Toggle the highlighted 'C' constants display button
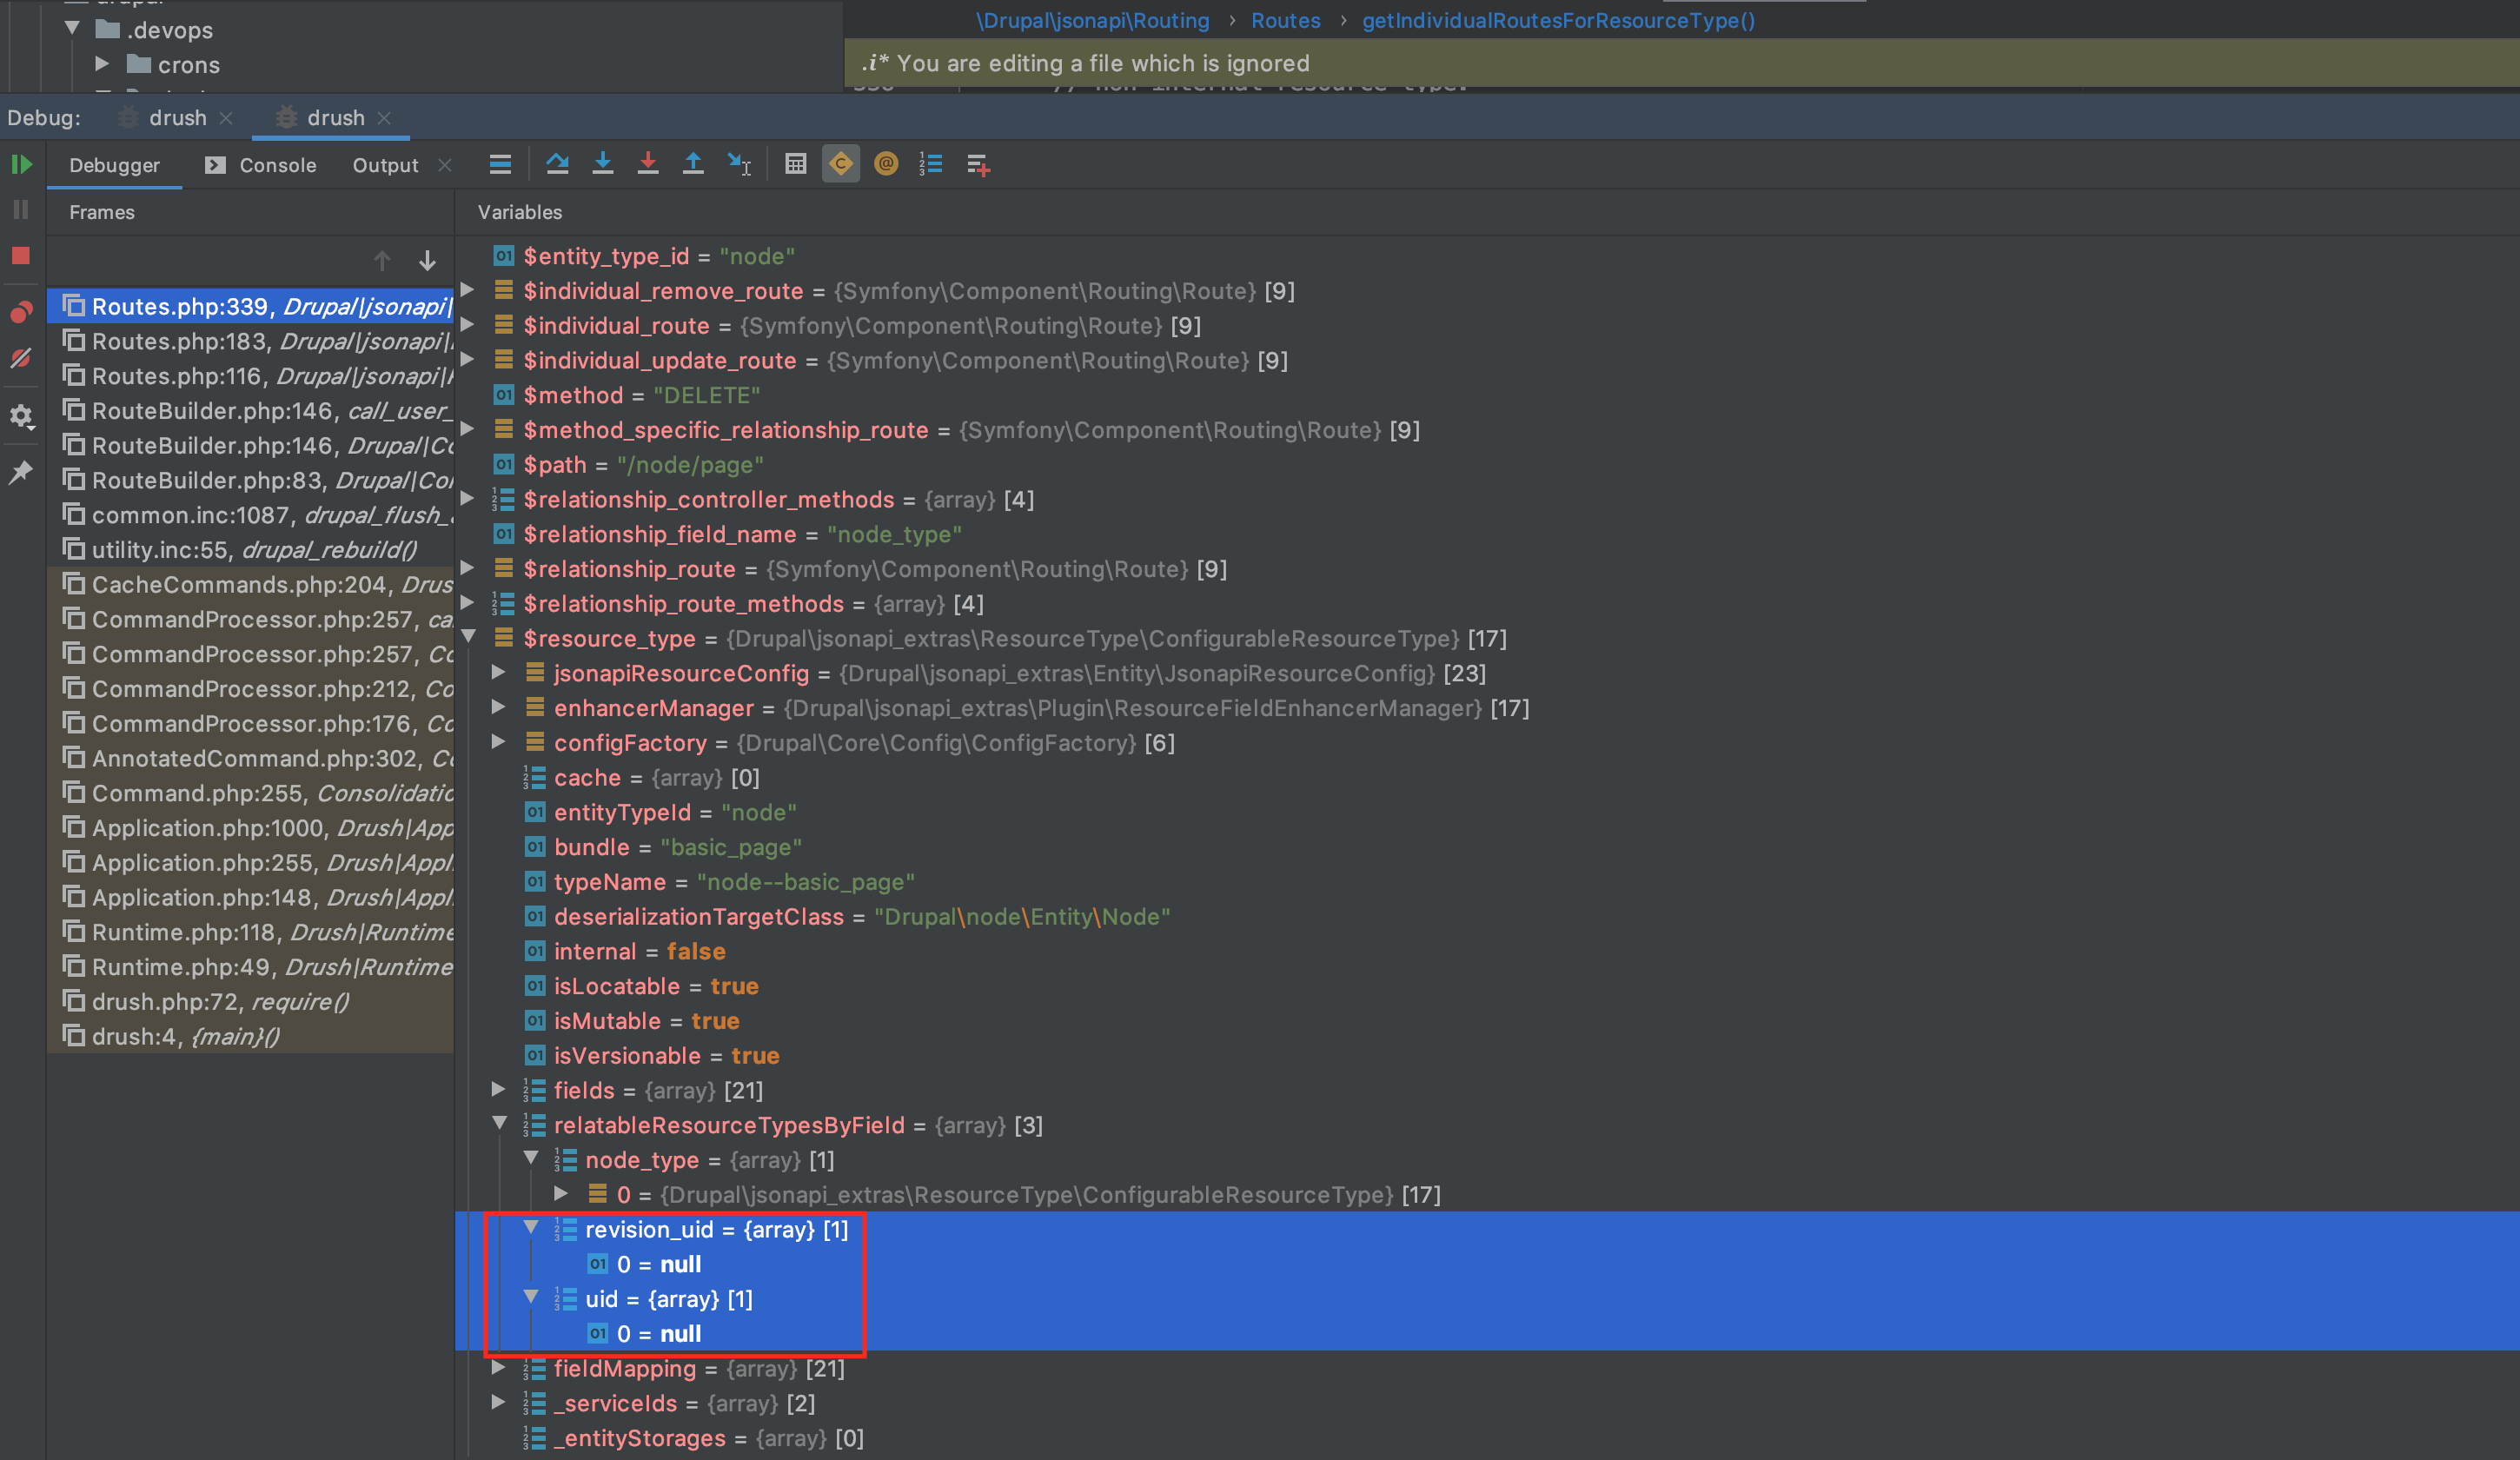 click(840, 164)
